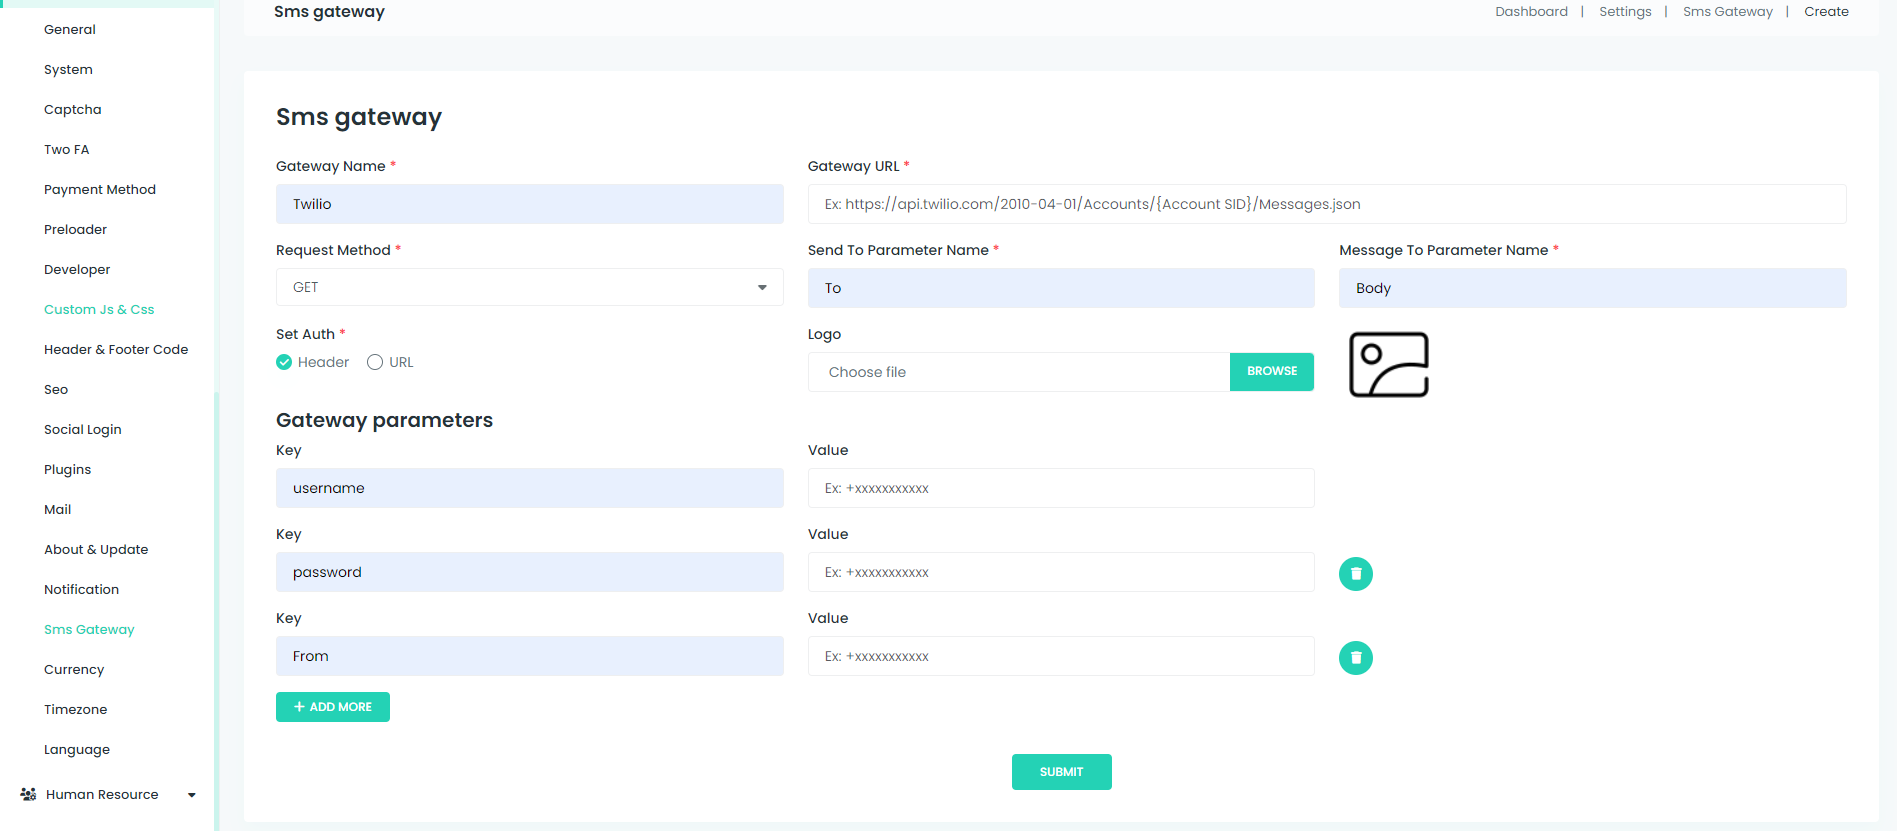Open Language settings
Image resolution: width=1897 pixels, height=831 pixels.
coord(77,749)
